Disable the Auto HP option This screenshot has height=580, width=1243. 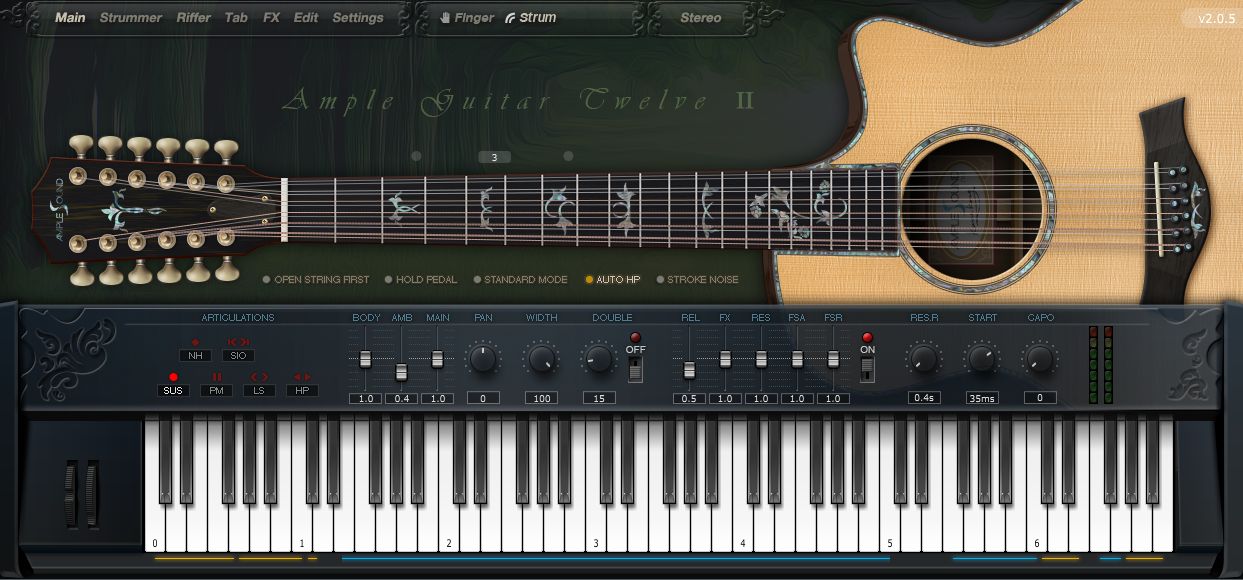pyautogui.click(x=613, y=280)
